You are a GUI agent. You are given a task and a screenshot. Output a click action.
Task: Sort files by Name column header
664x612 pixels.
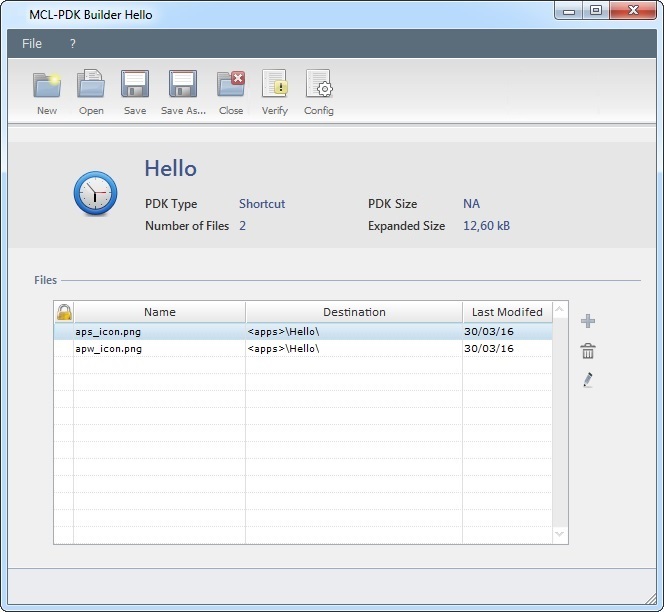point(159,312)
